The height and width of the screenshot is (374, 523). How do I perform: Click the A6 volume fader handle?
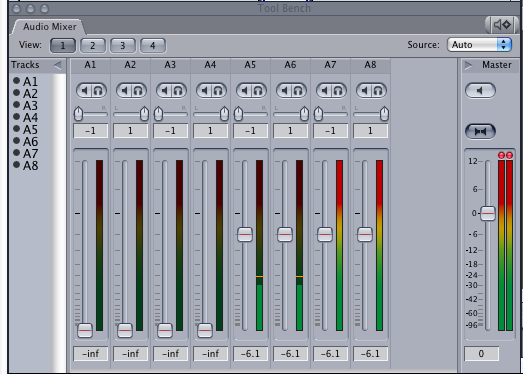pyautogui.click(x=285, y=235)
